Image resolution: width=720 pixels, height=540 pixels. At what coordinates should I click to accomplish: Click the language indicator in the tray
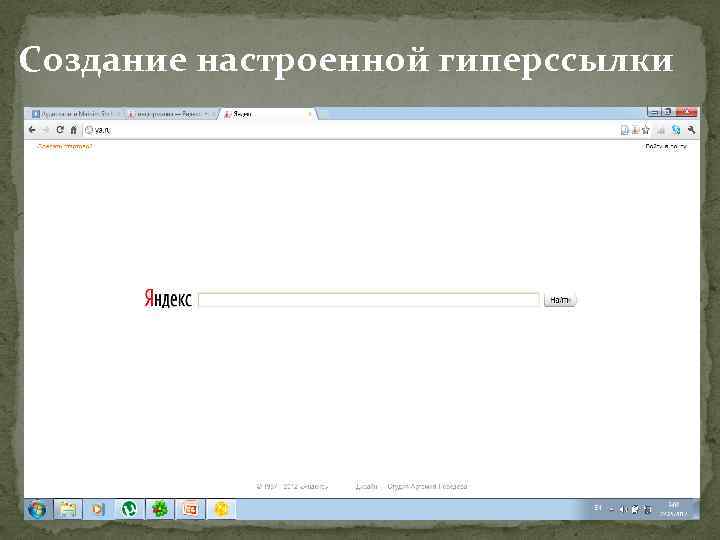pos(597,508)
